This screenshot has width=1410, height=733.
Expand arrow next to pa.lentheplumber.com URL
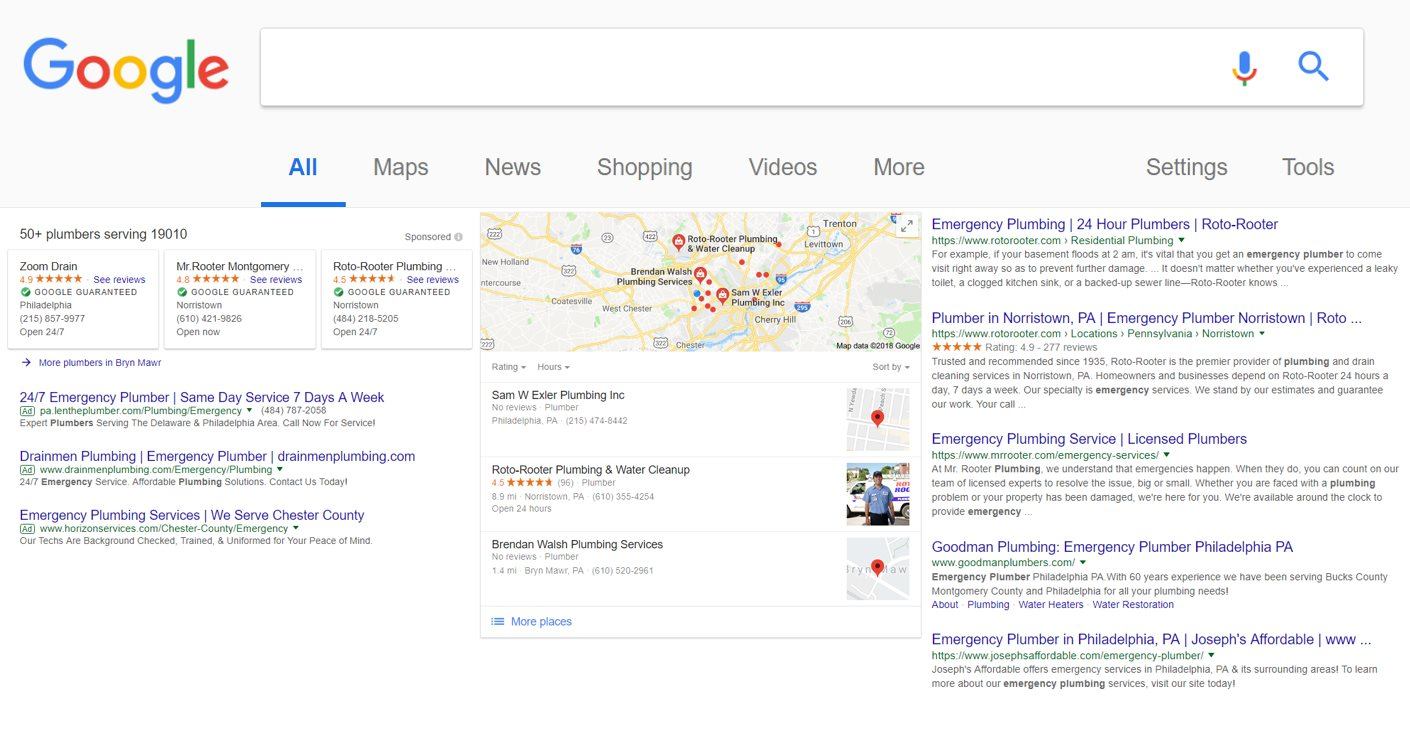pos(249,410)
